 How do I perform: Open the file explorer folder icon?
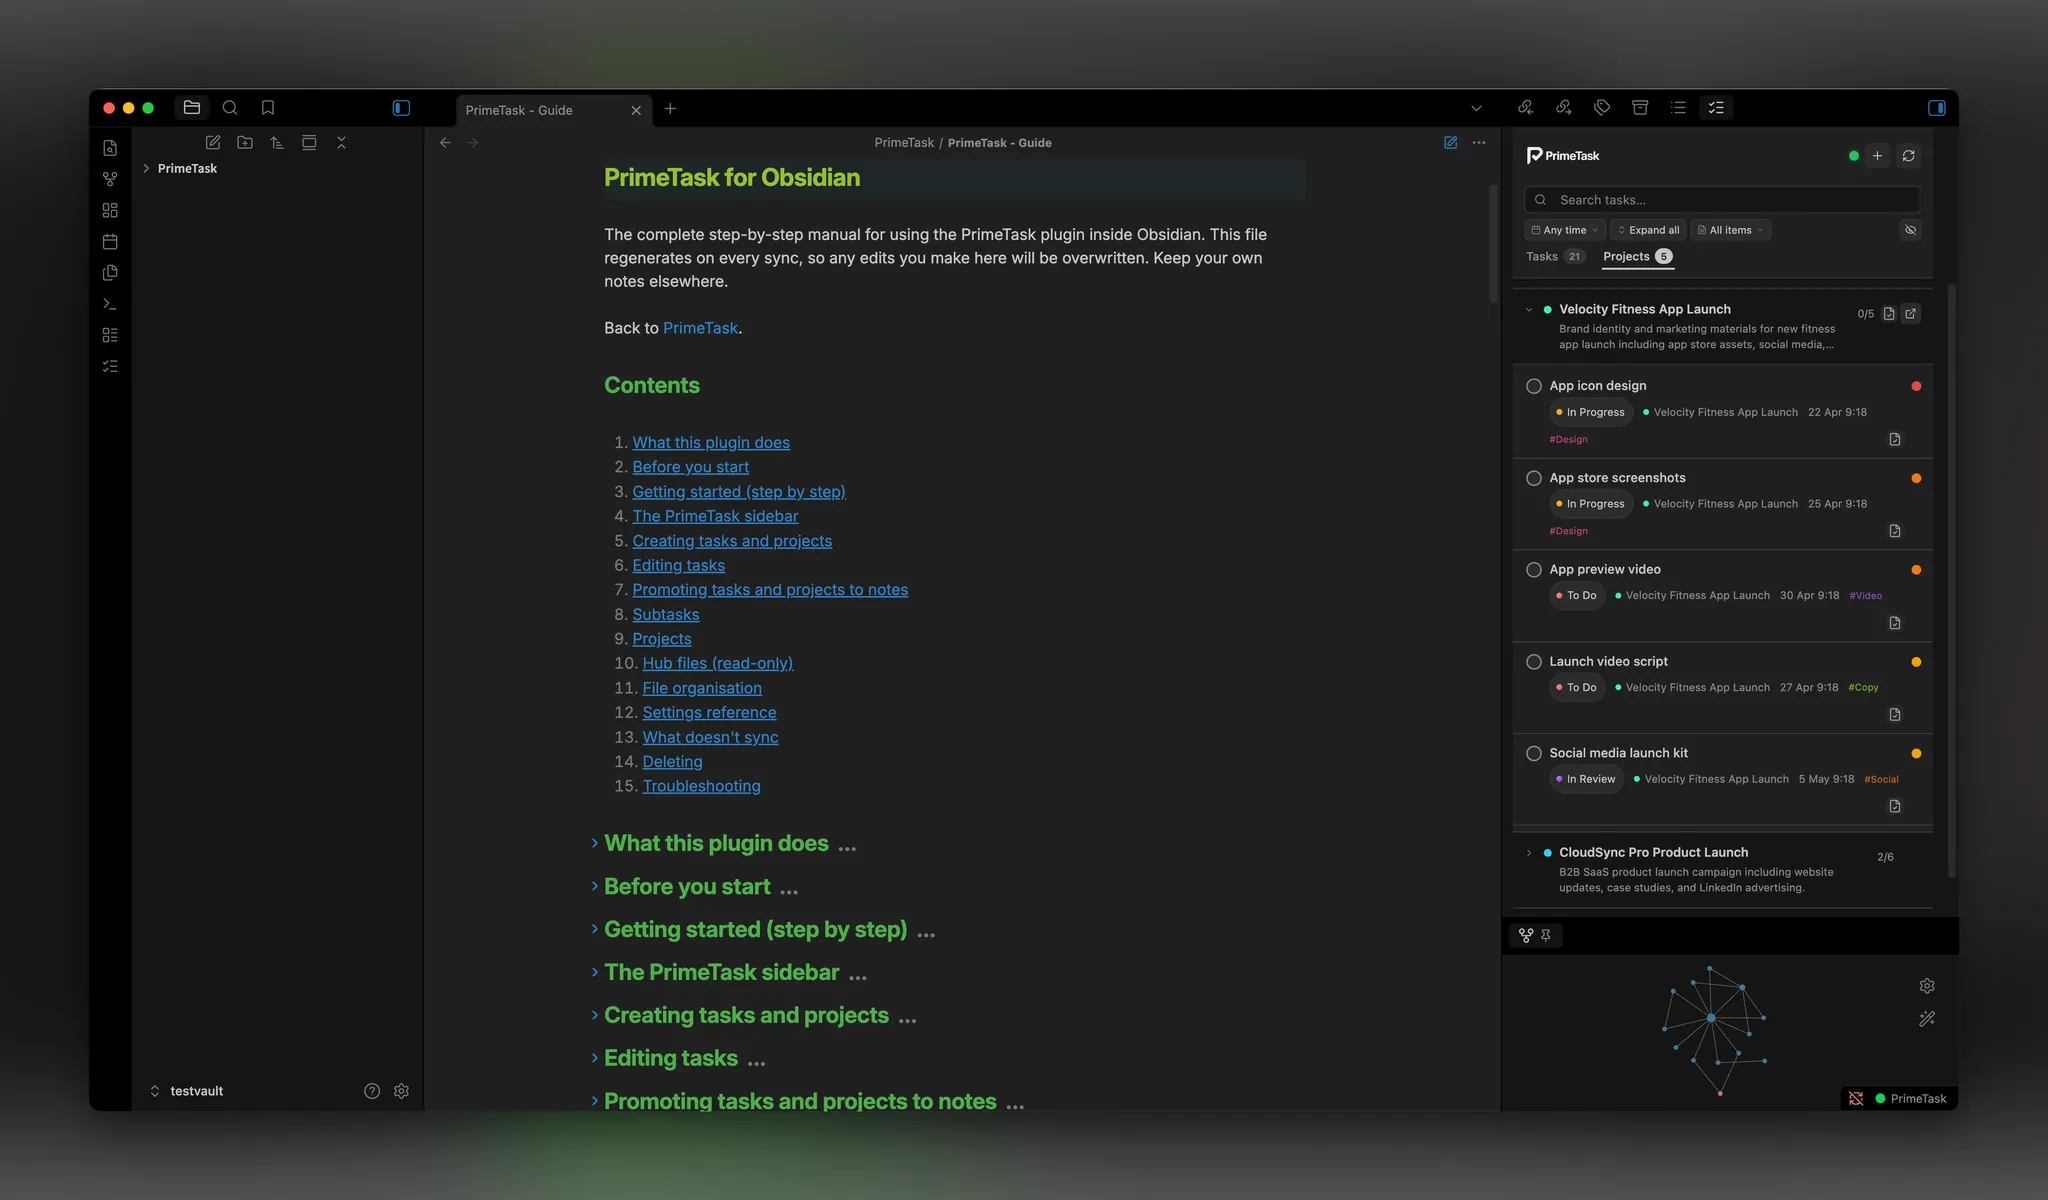[x=192, y=108]
